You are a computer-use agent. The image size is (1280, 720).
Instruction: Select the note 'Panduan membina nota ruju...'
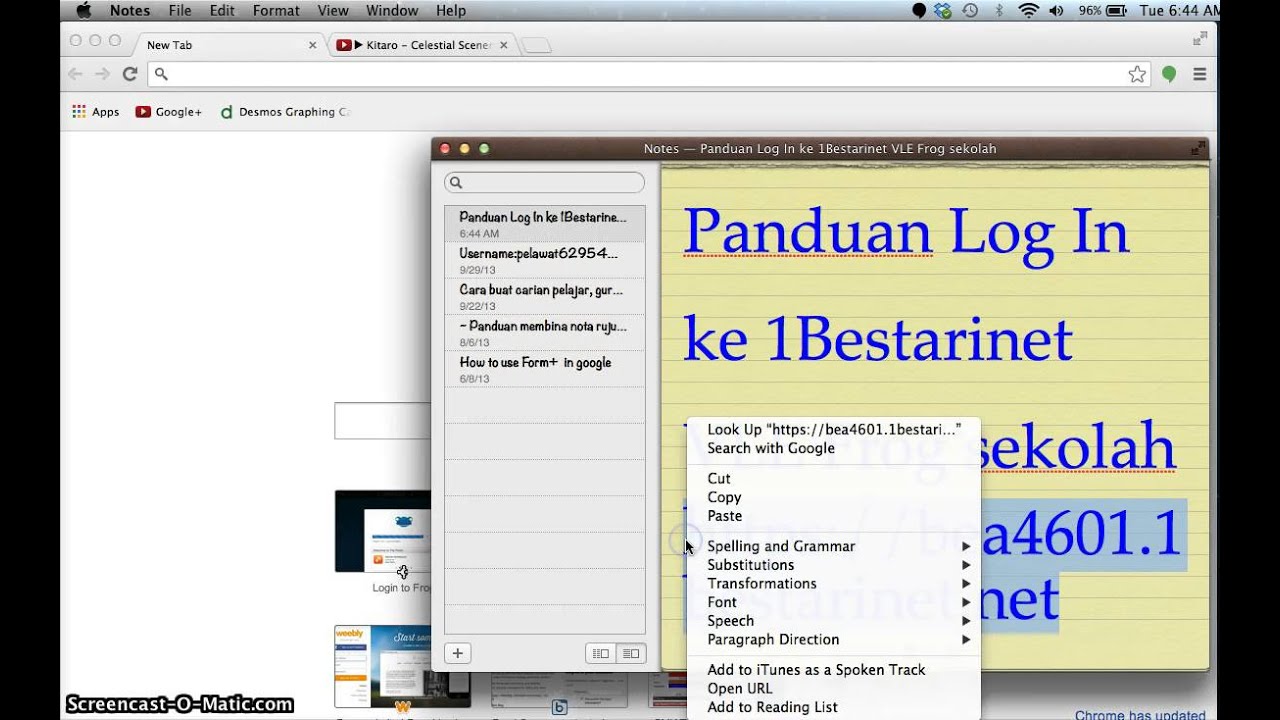(545, 333)
